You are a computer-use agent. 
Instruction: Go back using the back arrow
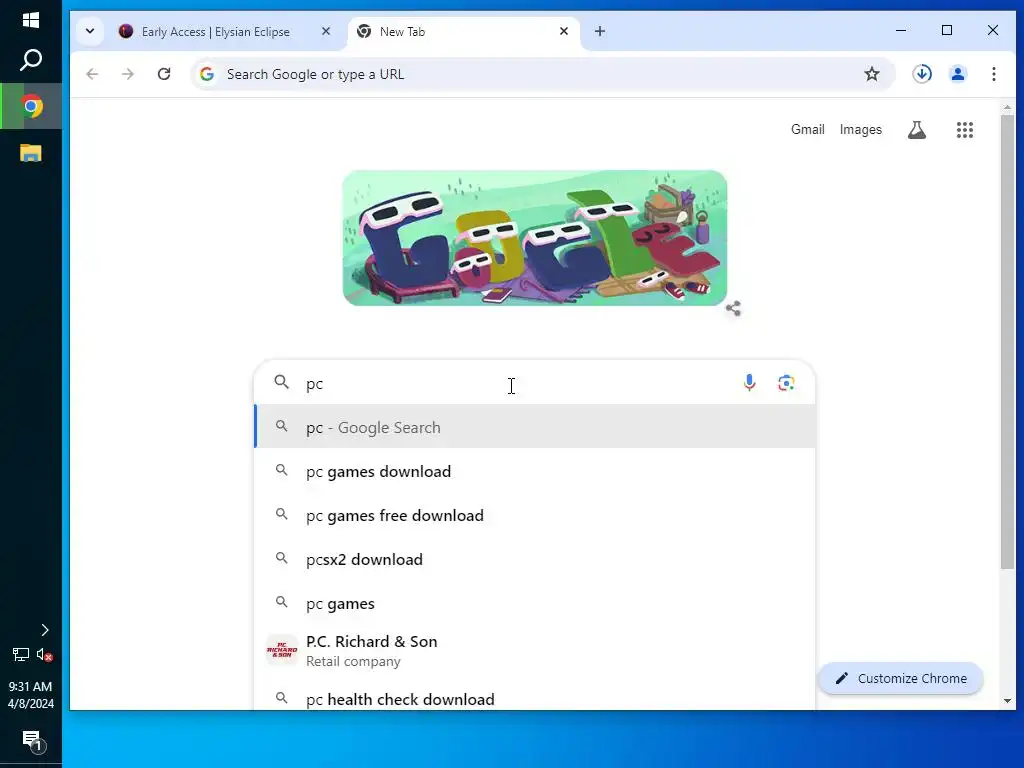click(92, 74)
